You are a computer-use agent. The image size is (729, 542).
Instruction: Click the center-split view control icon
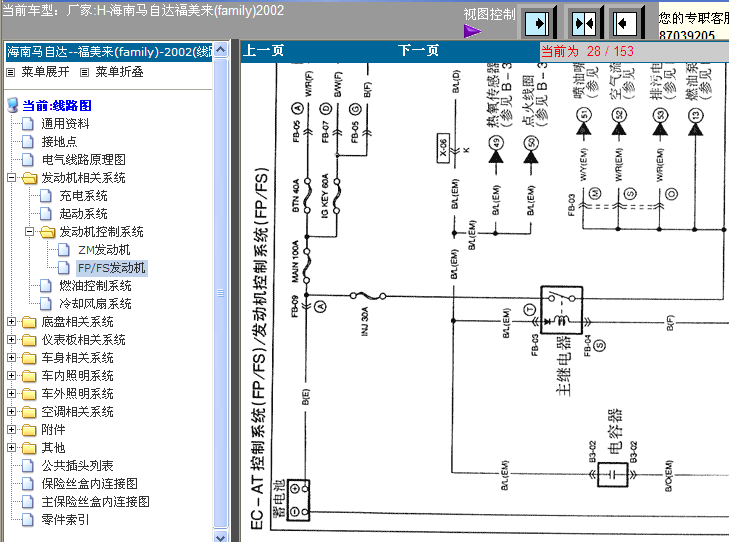(584, 22)
